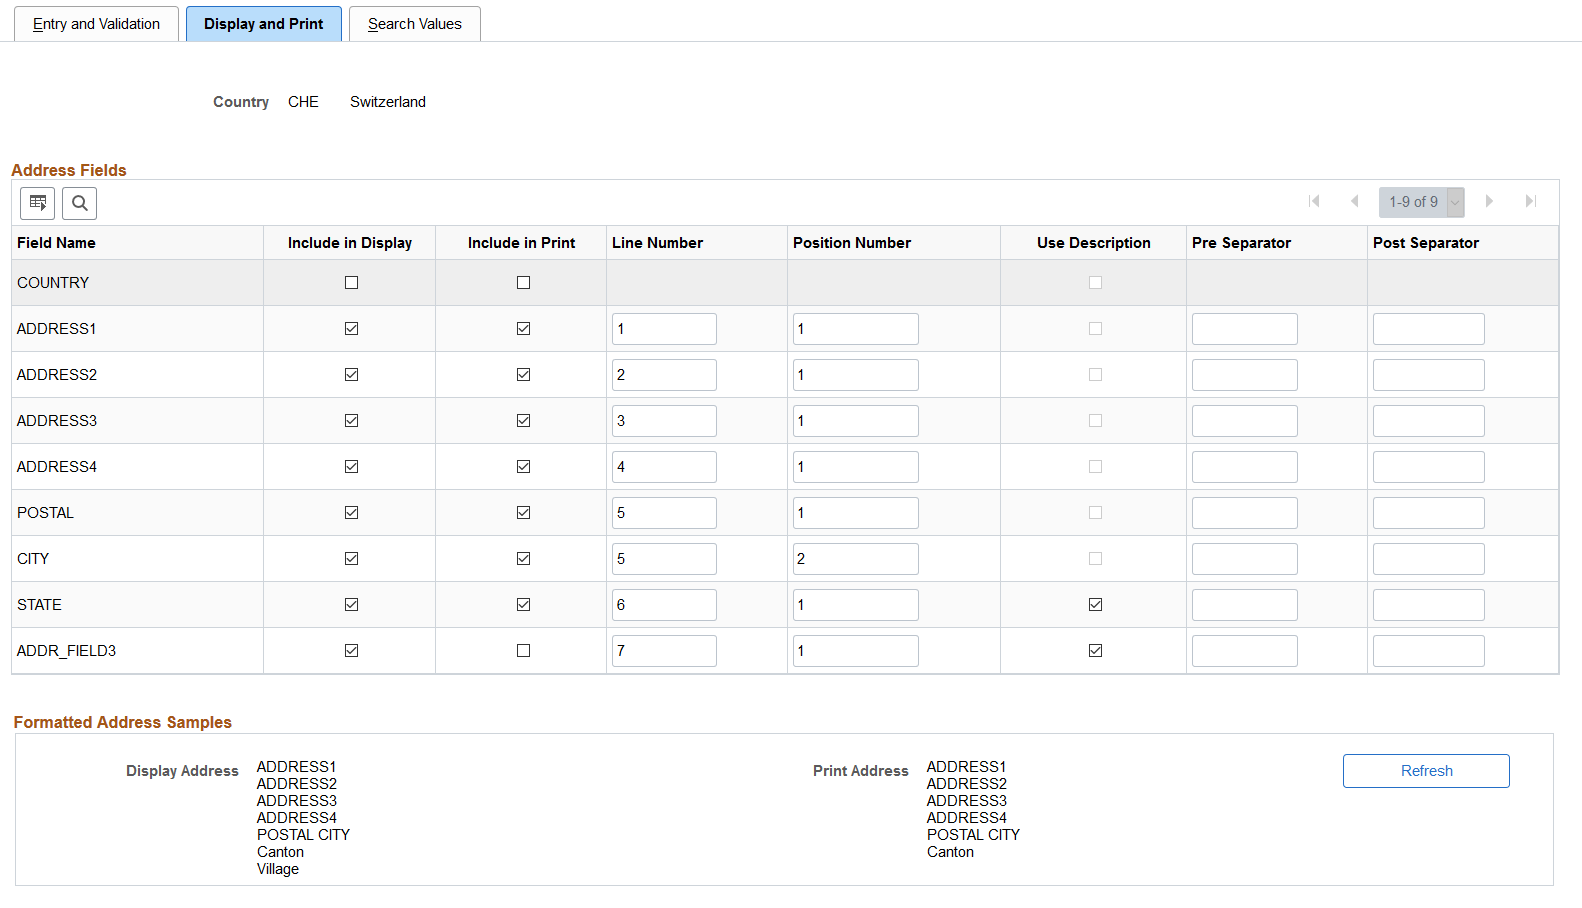The width and height of the screenshot is (1582, 908).
Task: Open the 1-9 of 9 rows dropdown
Action: tap(1422, 202)
